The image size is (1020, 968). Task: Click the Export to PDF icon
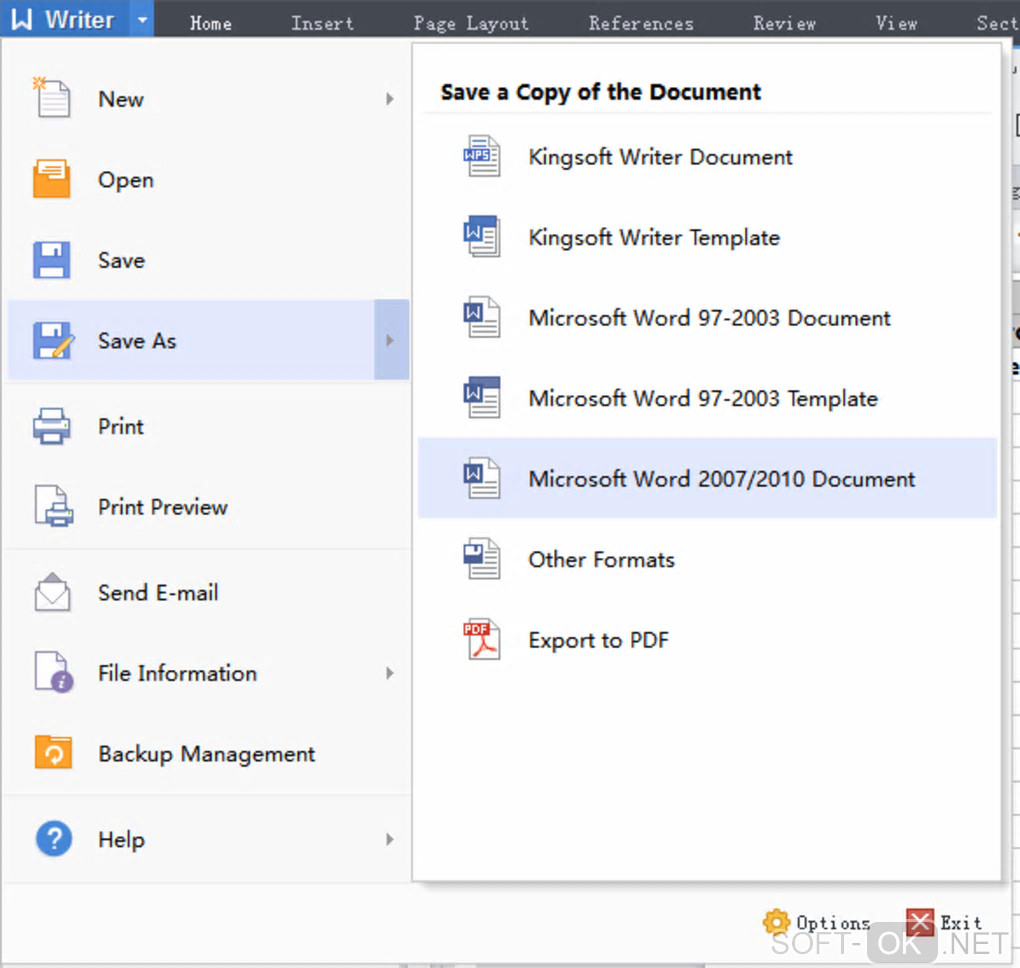(481, 639)
